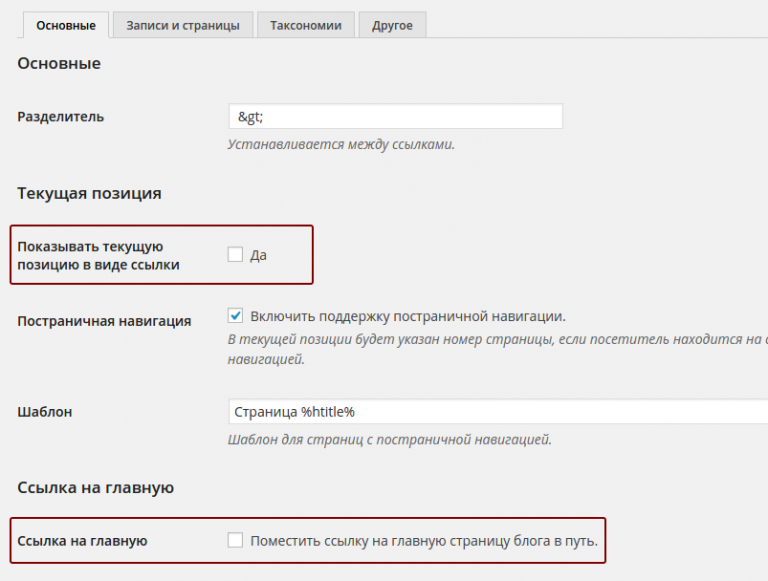
Task: Tick the Поместить ссылку на главную checkbox
Action: pyautogui.click(x=235, y=541)
